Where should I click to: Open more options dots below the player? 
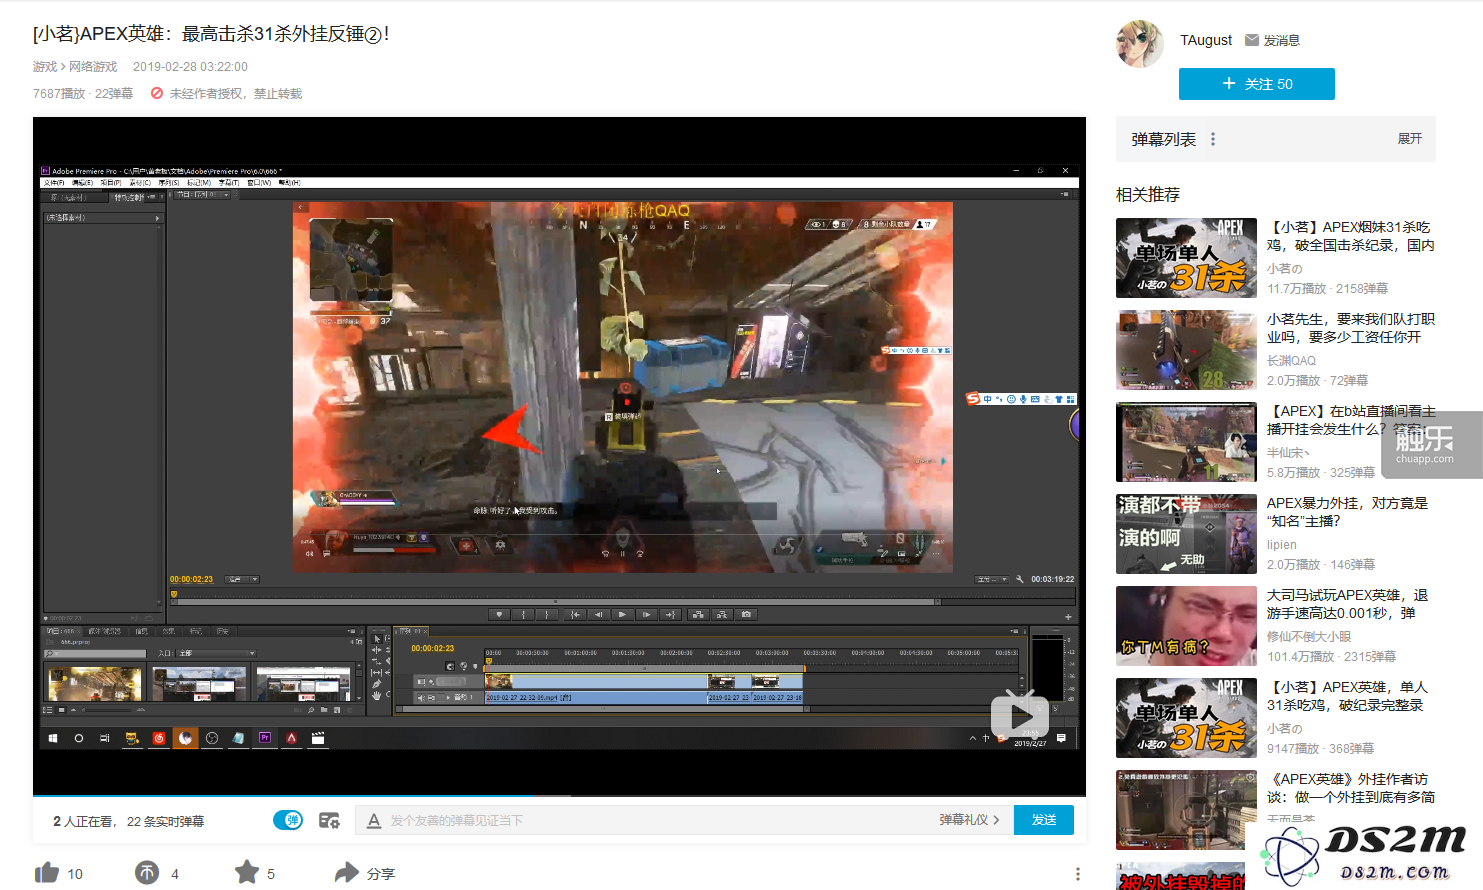1077,874
